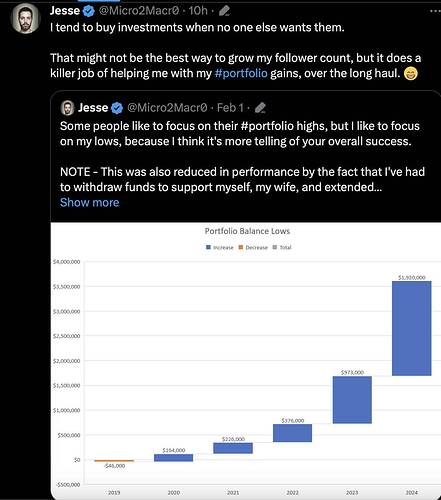The height and width of the screenshot is (500, 441).
Task: Click verified badge in the quoted tweet
Action: (x=117, y=108)
